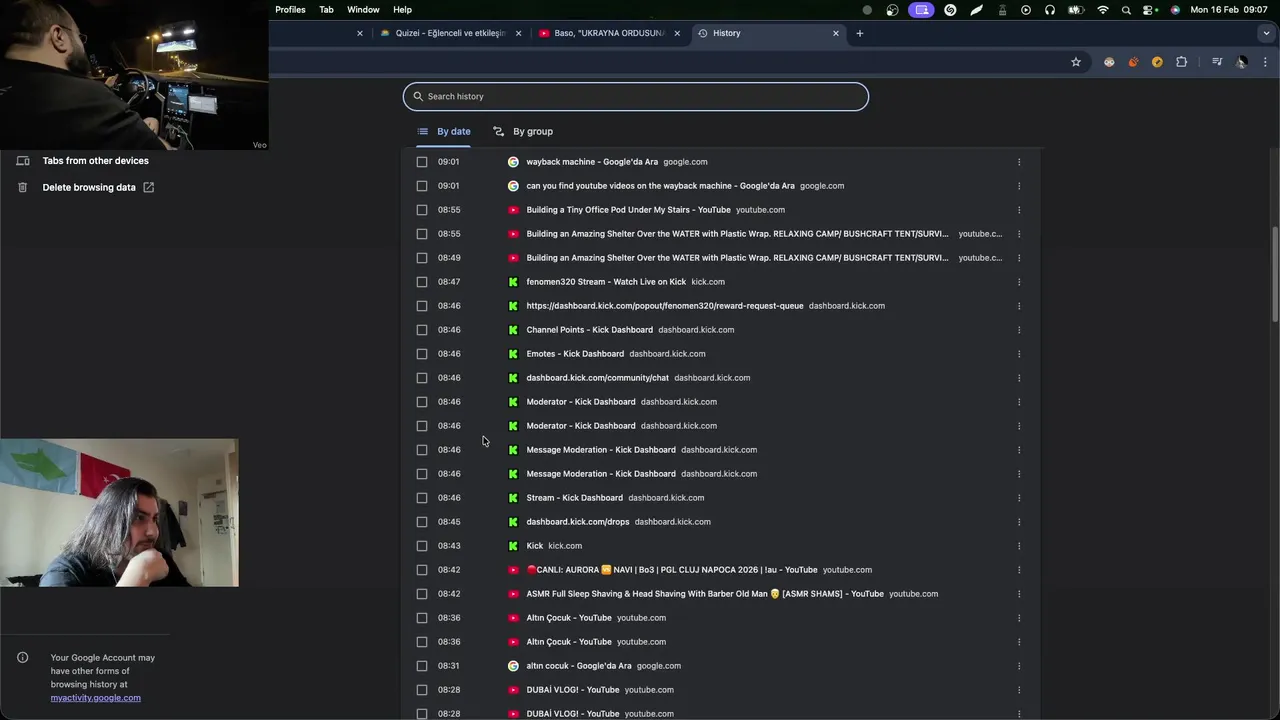Open the Tab menu
1280x720 pixels.
(x=326, y=9)
